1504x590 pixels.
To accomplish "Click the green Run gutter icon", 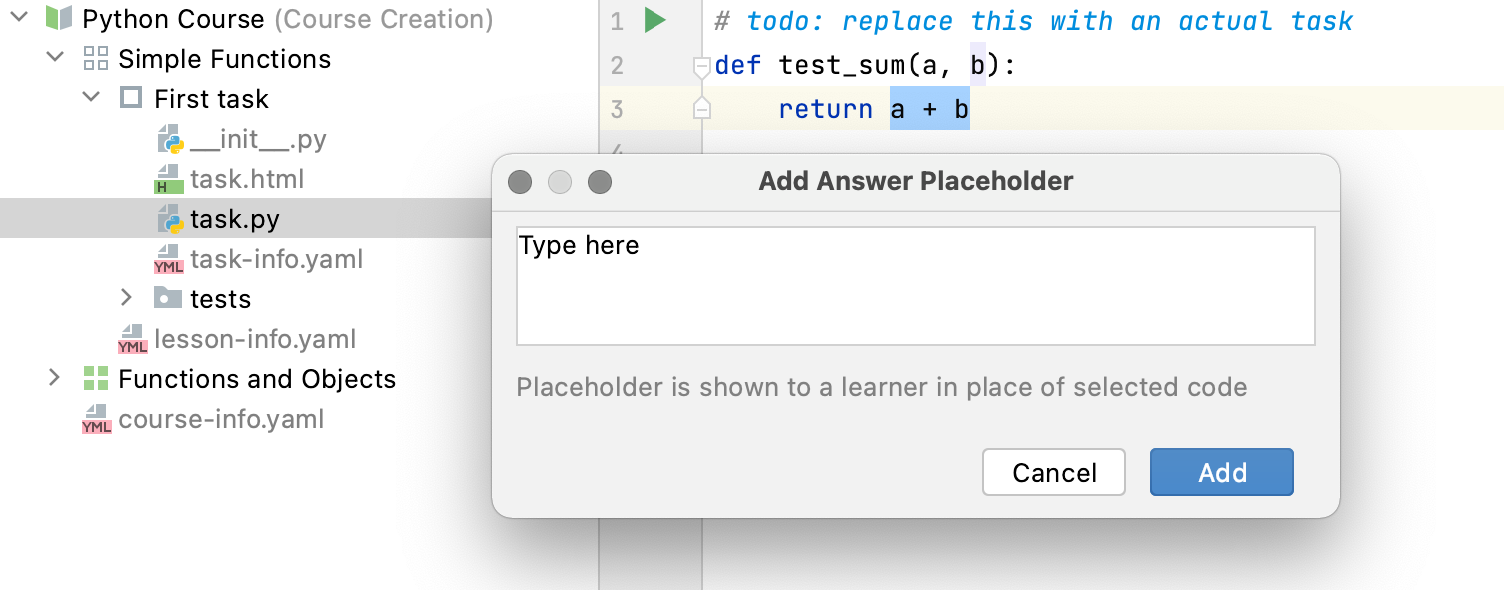I will pos(655,20).
